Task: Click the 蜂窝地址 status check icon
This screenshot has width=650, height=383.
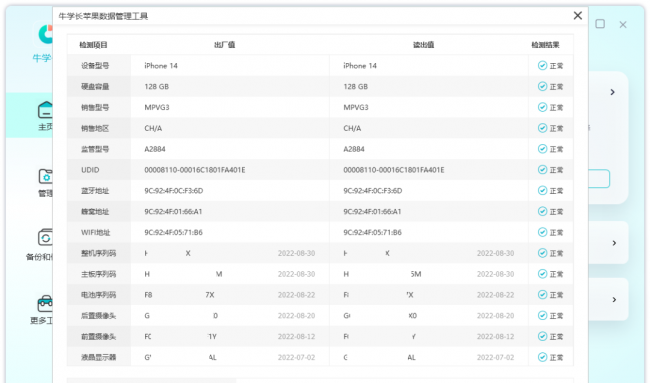Action: 542,211
